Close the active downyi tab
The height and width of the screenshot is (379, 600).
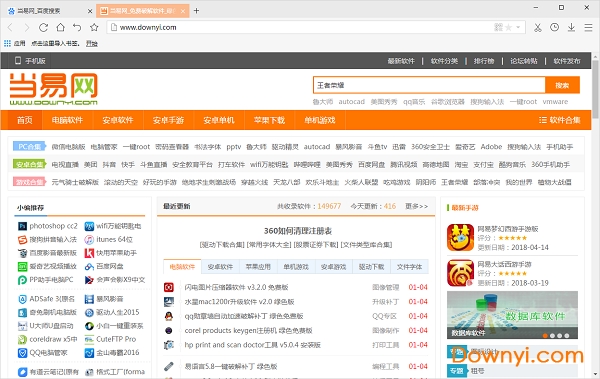coord(183,11)
